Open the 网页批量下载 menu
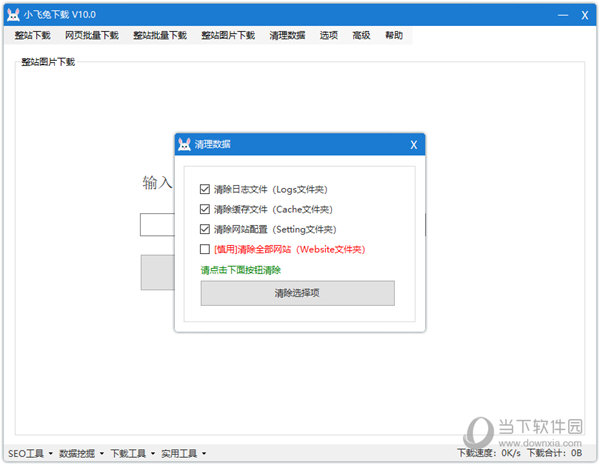The width and height of the screenshot is (600, 465). tap(92, 36)
